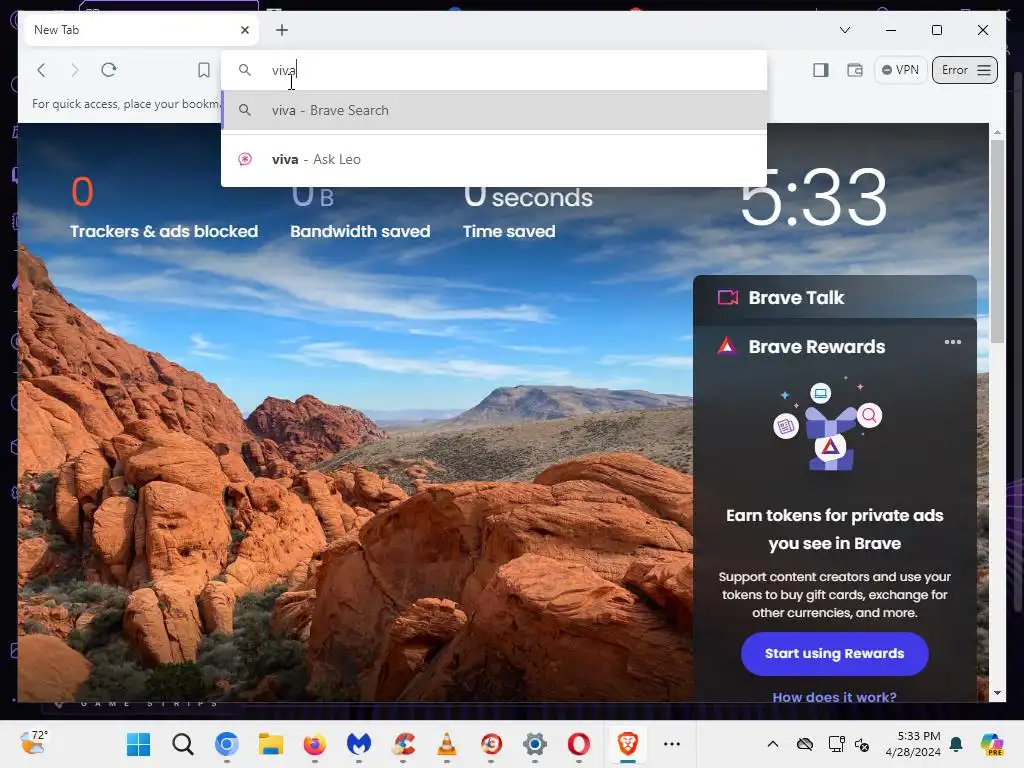Open the 'How does it work?' link
This screenshot has width=1024, height=768.
coord(835,697)
